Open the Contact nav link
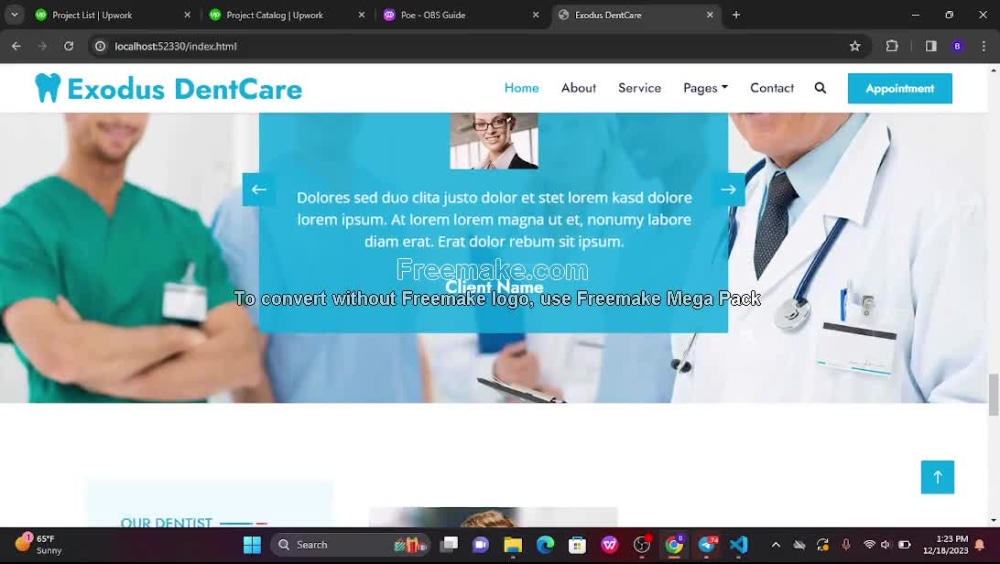1000x564 pixels. click(772, 88)
